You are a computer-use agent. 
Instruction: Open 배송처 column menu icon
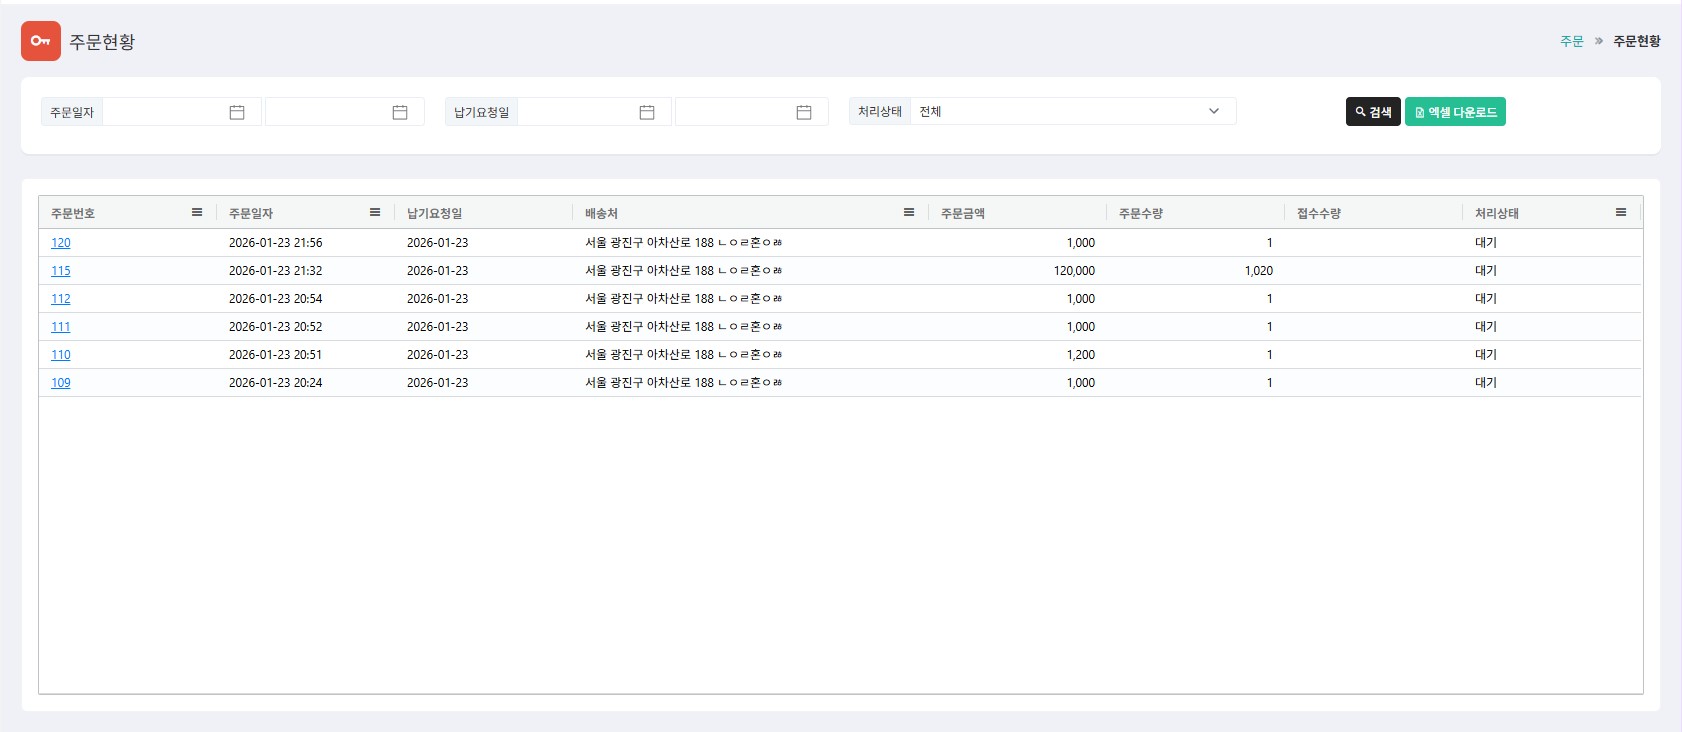pos(909,212)
